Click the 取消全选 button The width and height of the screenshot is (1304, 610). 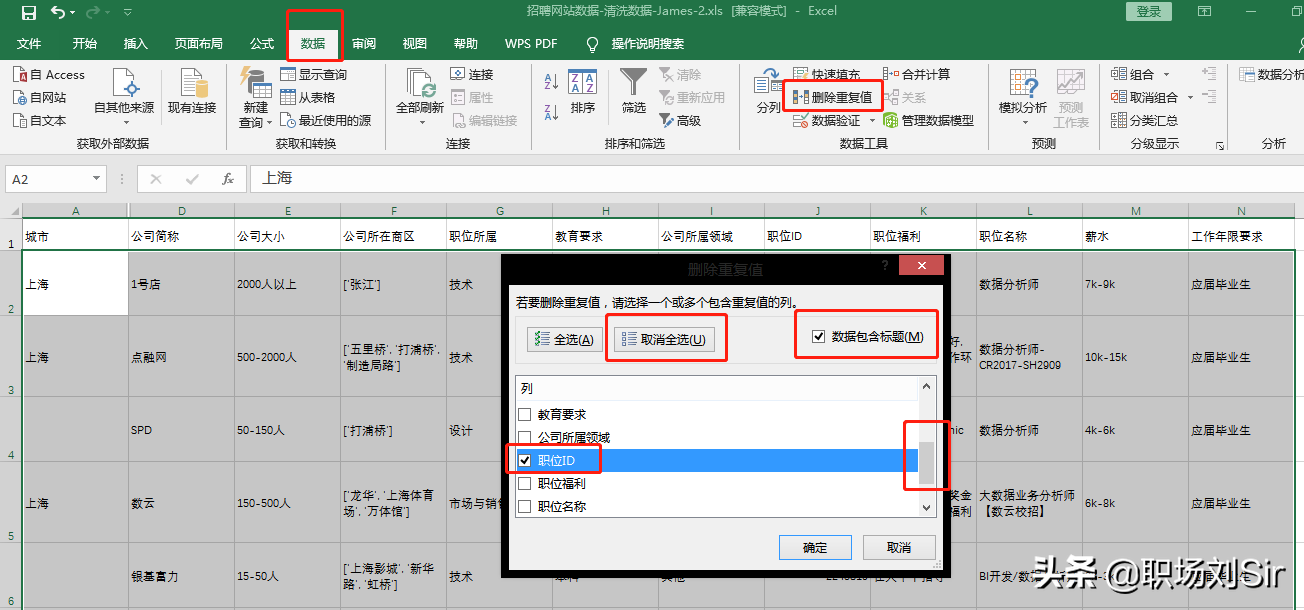point(664,340)
